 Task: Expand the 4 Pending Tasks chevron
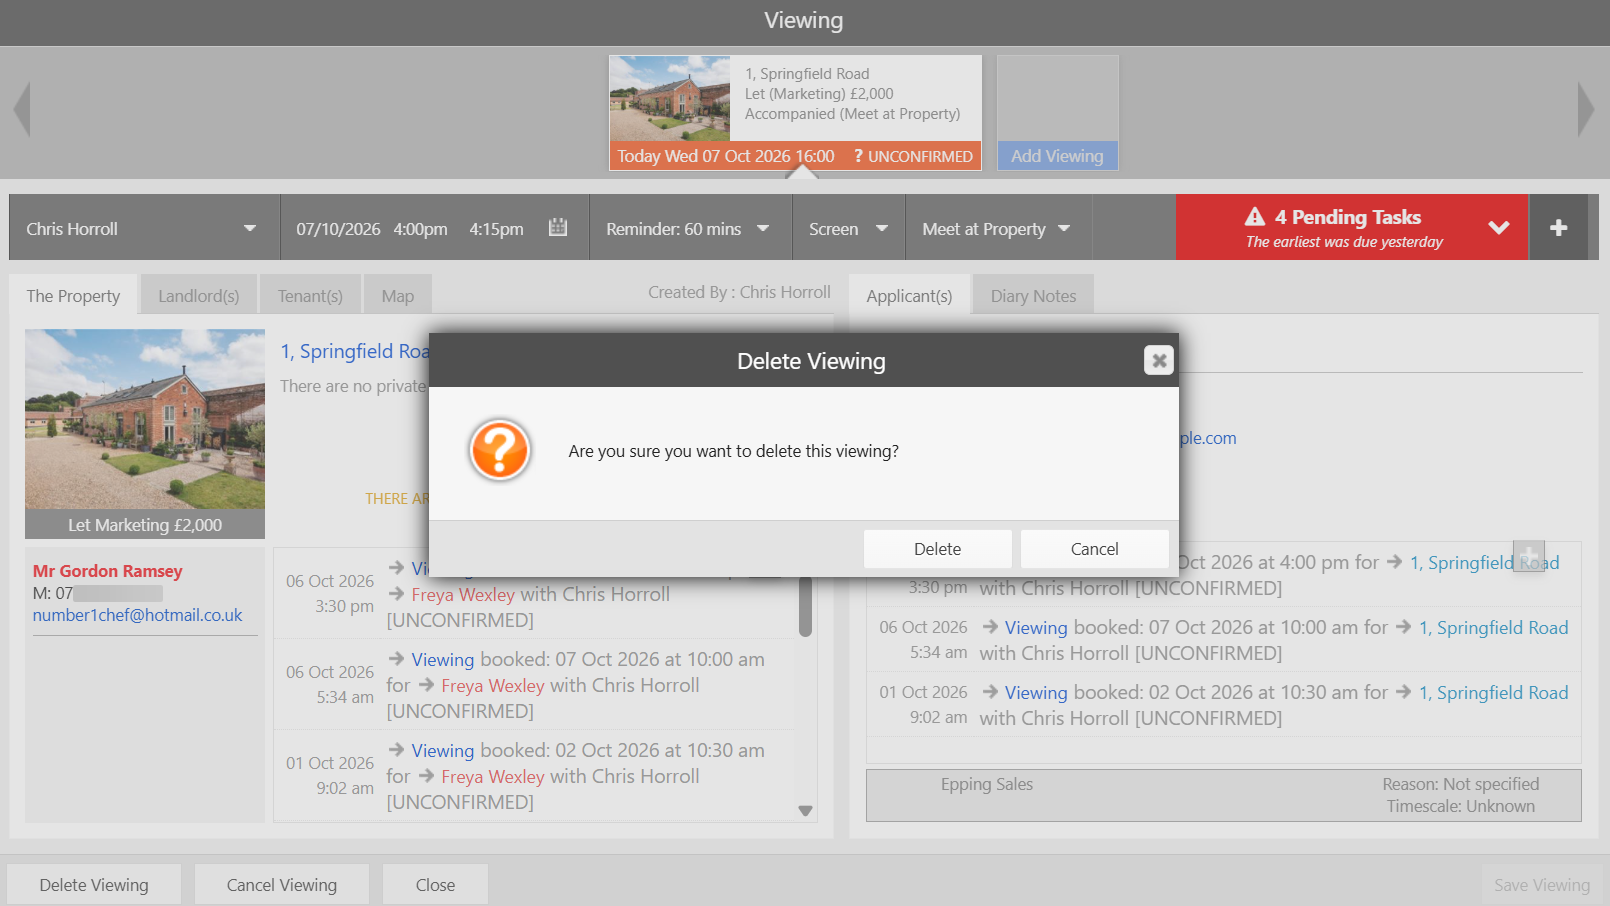click(x=1498, y=228)
